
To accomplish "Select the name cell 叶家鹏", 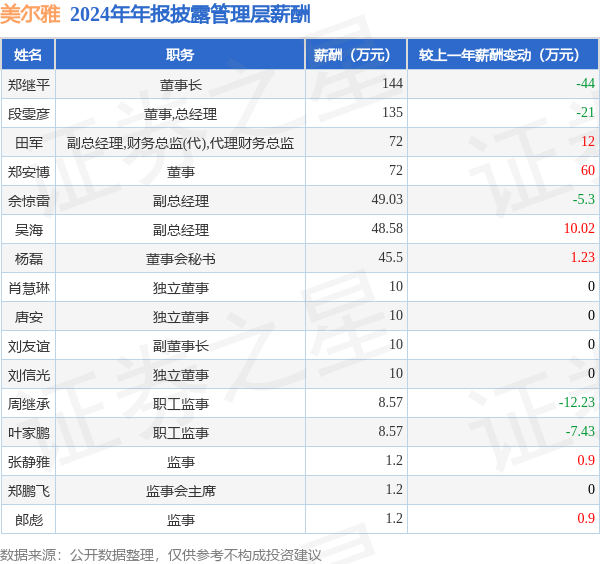I will coord(29,434).
